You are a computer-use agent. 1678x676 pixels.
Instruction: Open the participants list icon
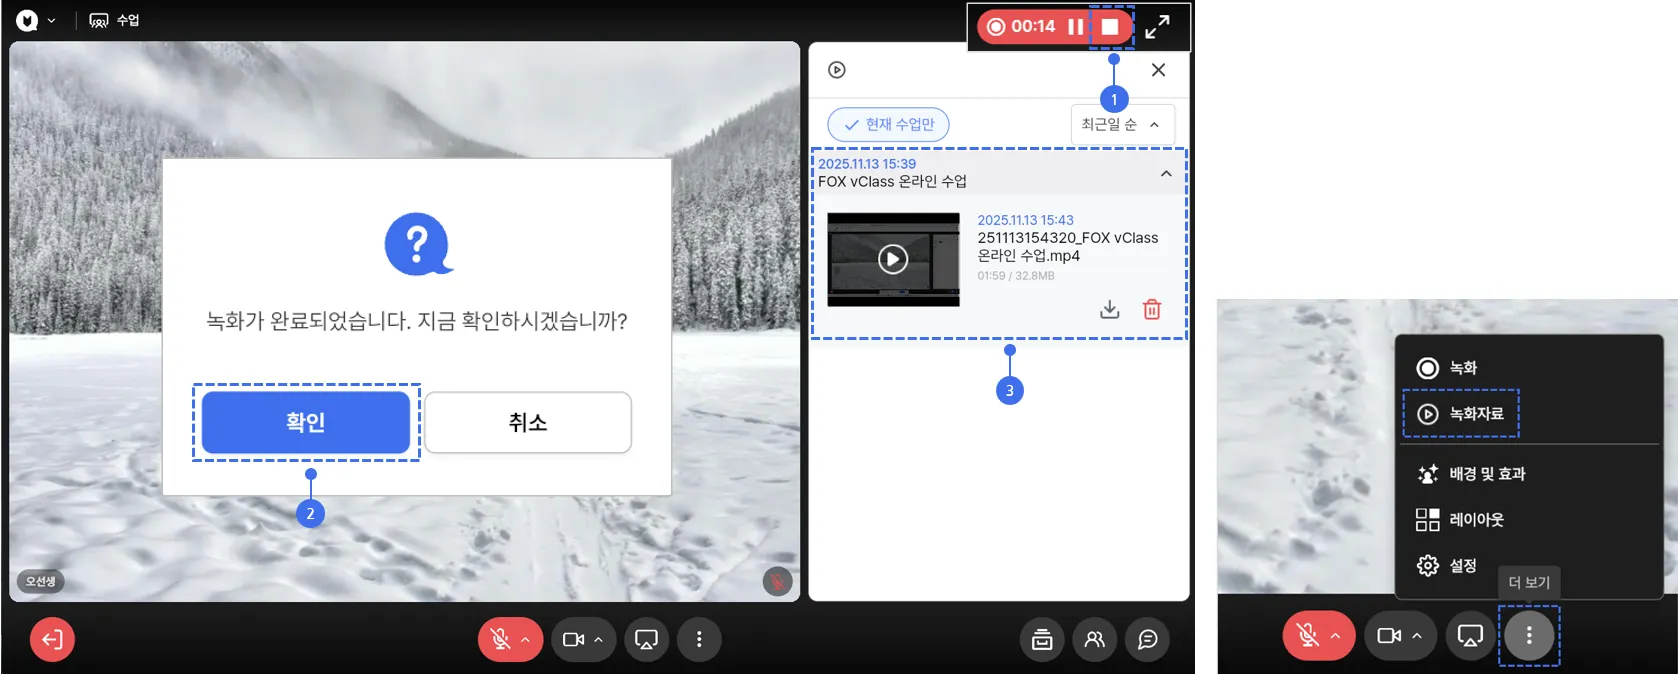click(1095, 640)
